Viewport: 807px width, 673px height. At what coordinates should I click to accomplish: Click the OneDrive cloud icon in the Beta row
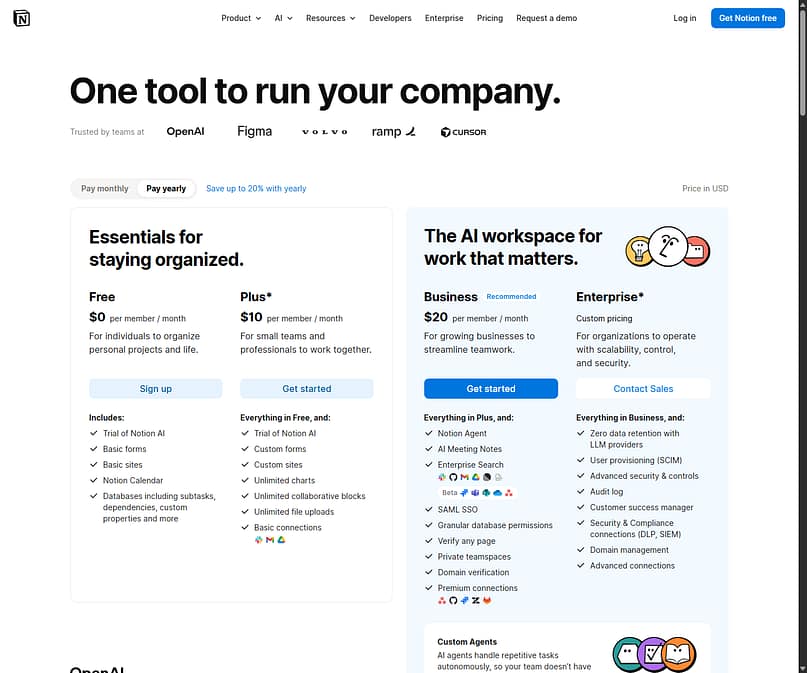[497, 493]
